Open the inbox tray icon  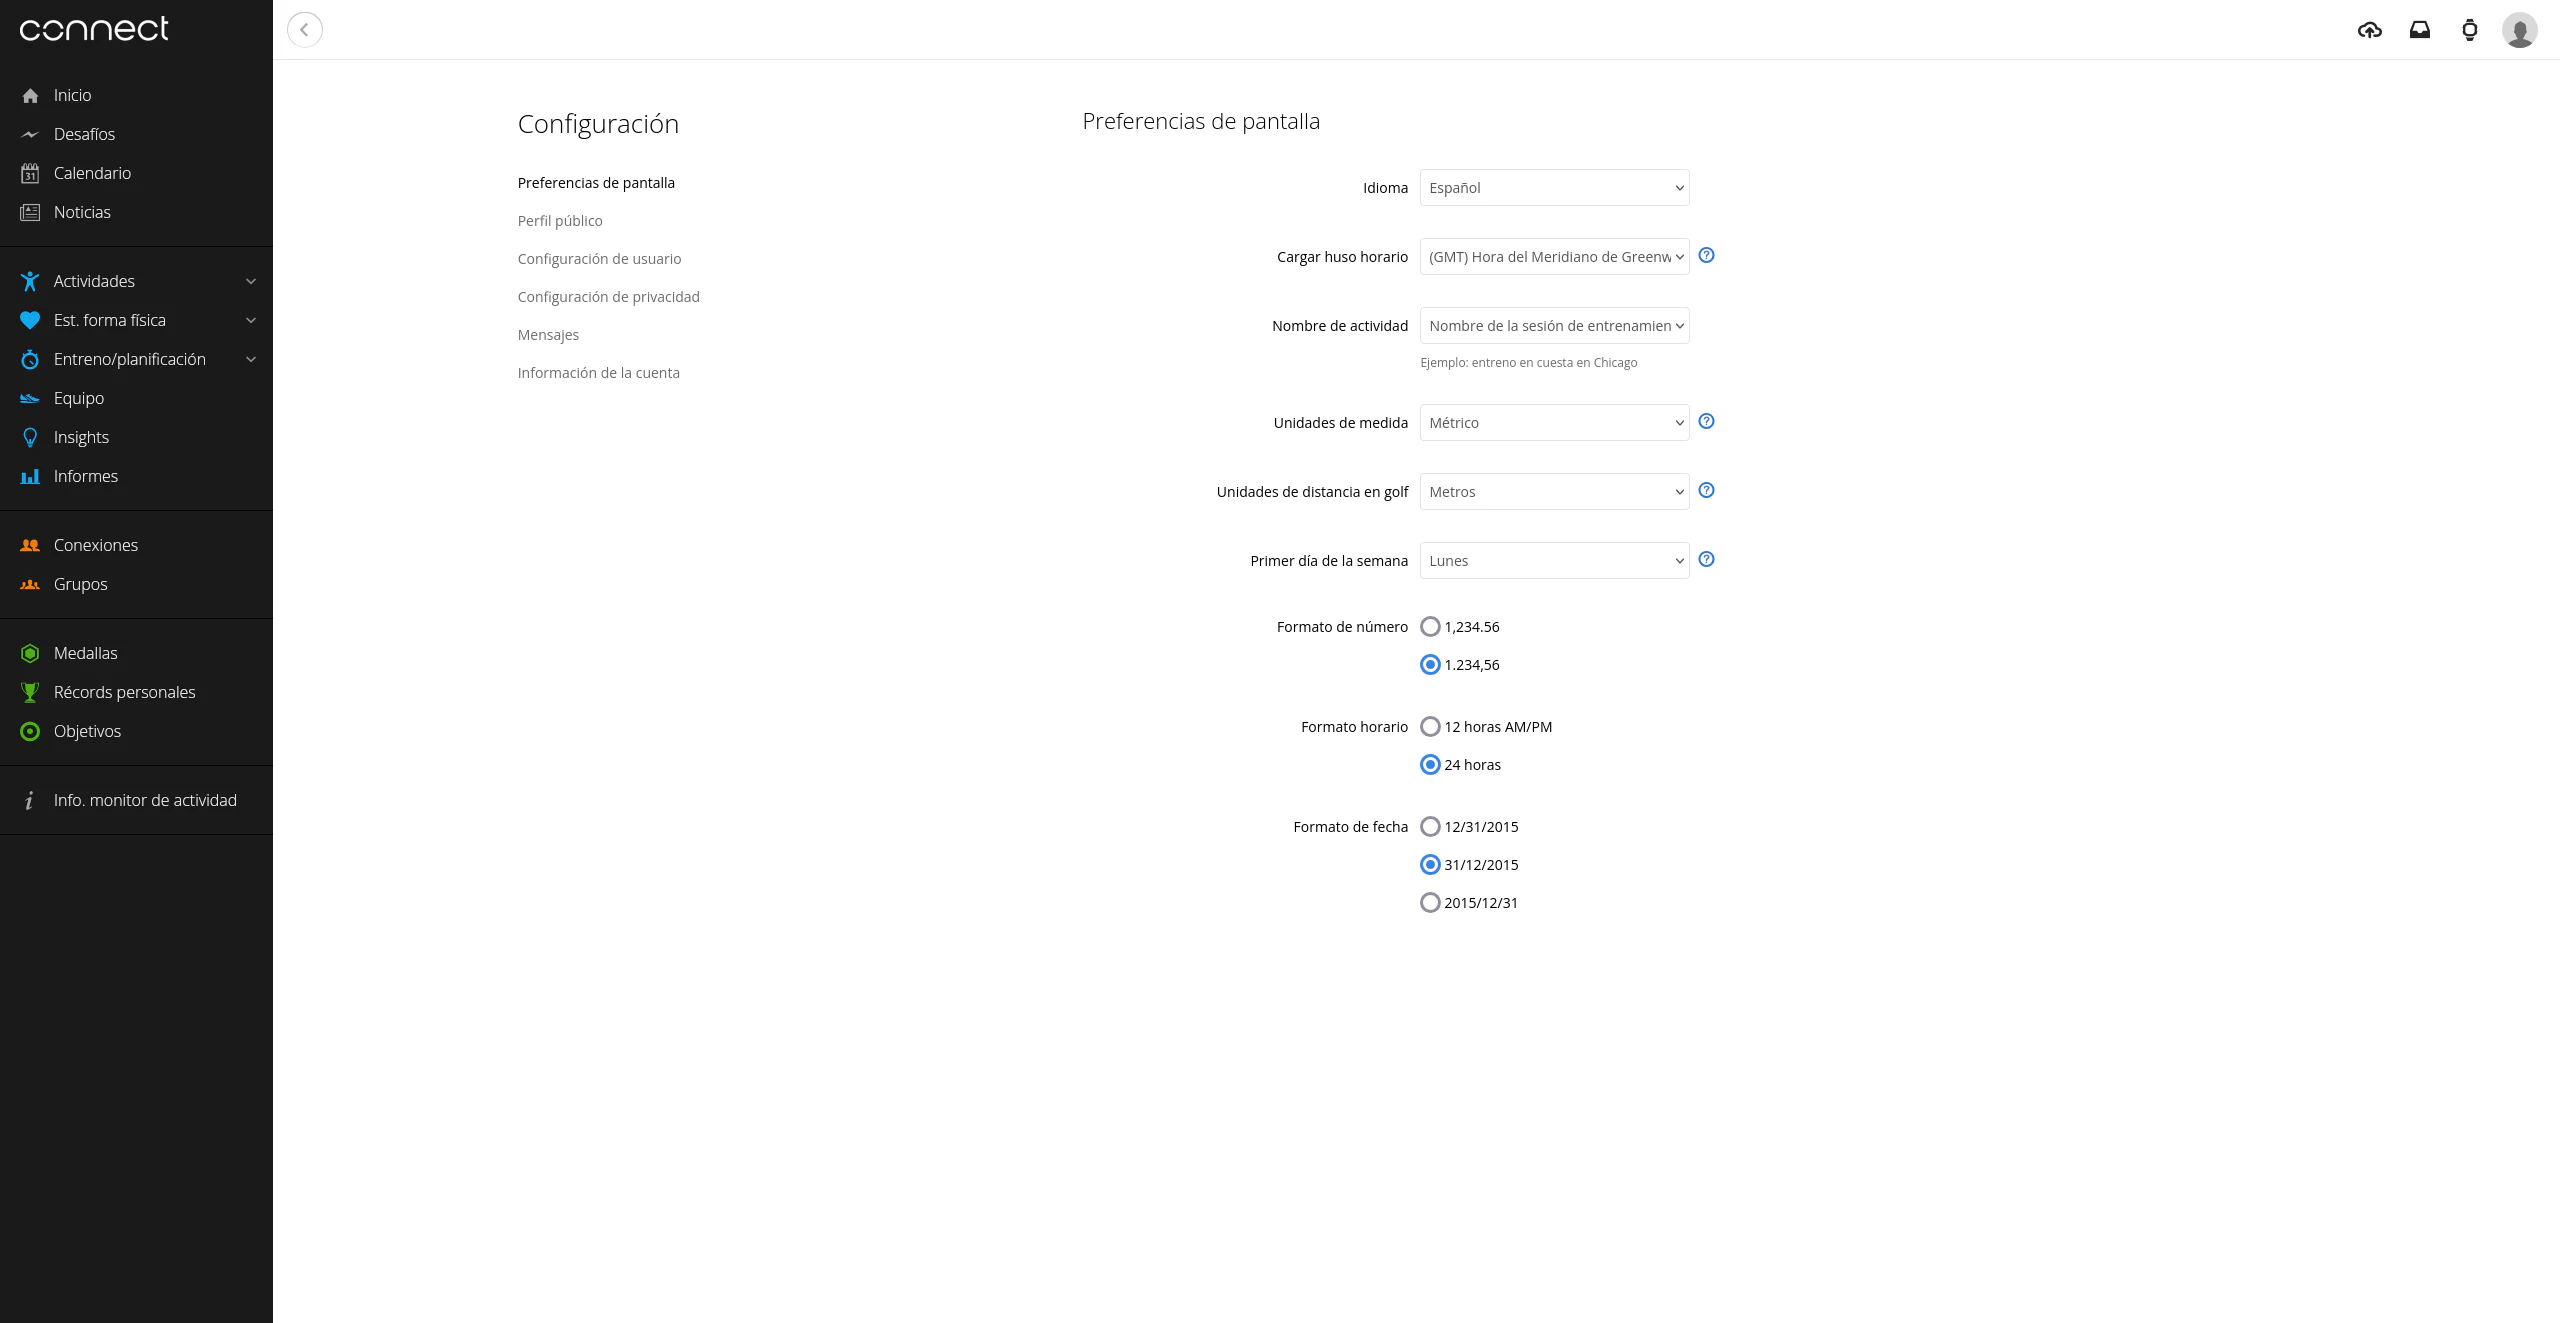pyautogui.click(x=2419, y=30)
